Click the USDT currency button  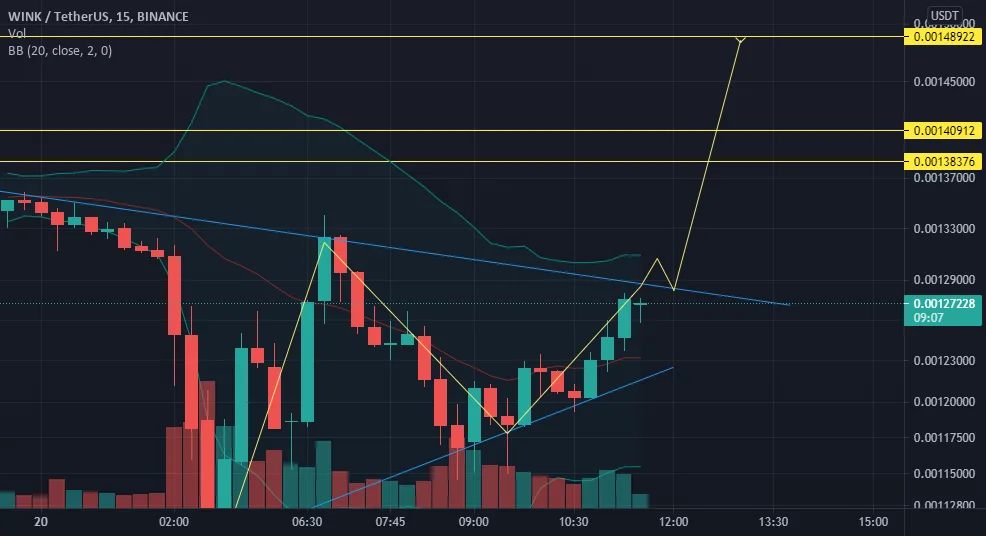(x=944, y=15)
